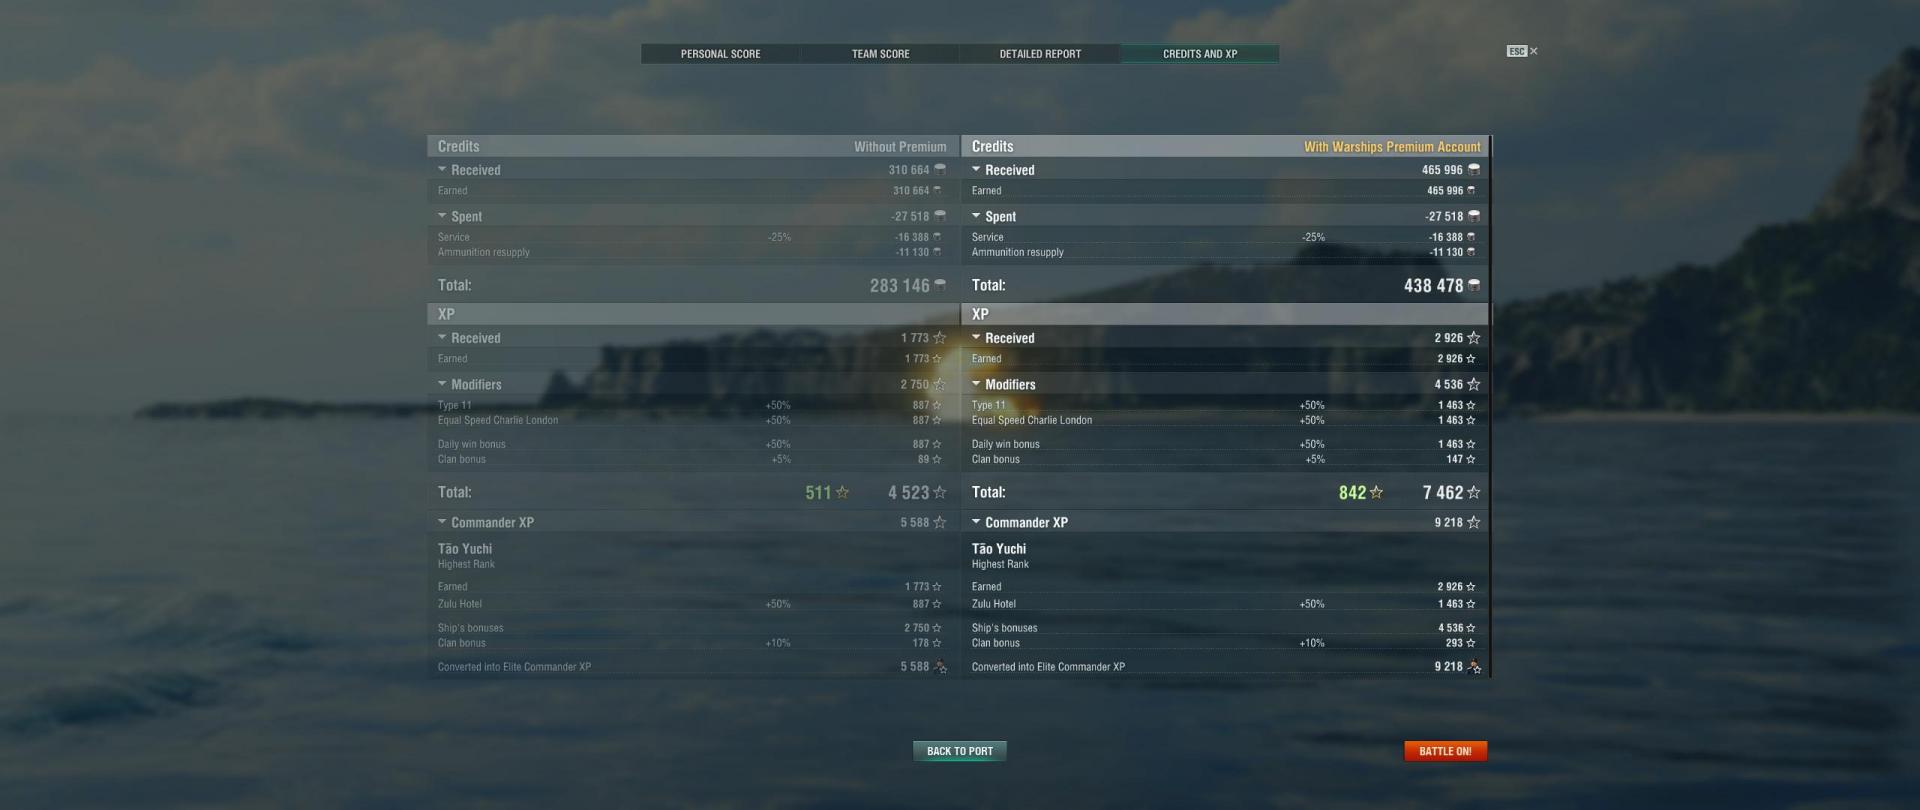Open the Team Score tab

[880, 54]
